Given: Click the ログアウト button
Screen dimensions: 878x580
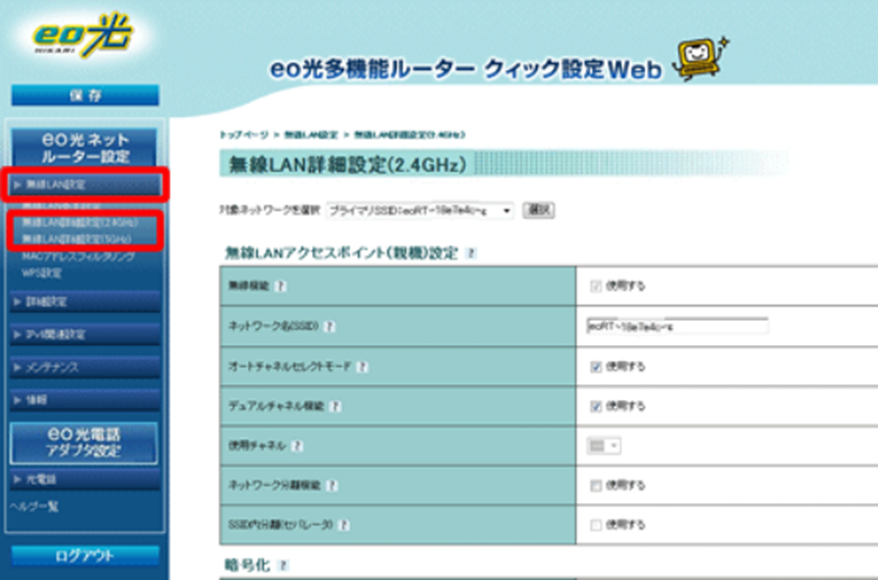Looking at the screenshot, I should (x=85, y=556).
